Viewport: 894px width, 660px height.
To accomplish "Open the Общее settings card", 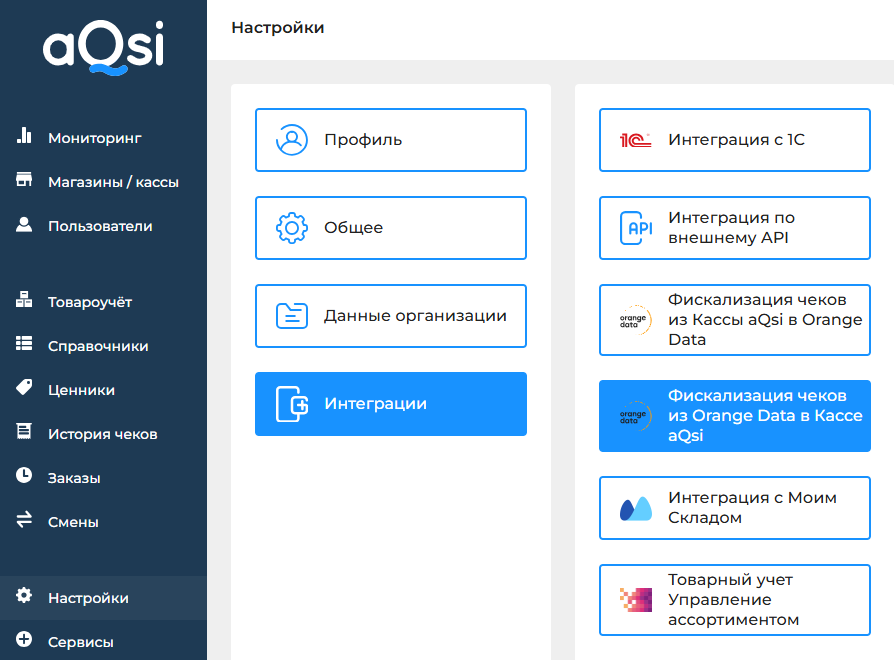I will coord(390,228).
